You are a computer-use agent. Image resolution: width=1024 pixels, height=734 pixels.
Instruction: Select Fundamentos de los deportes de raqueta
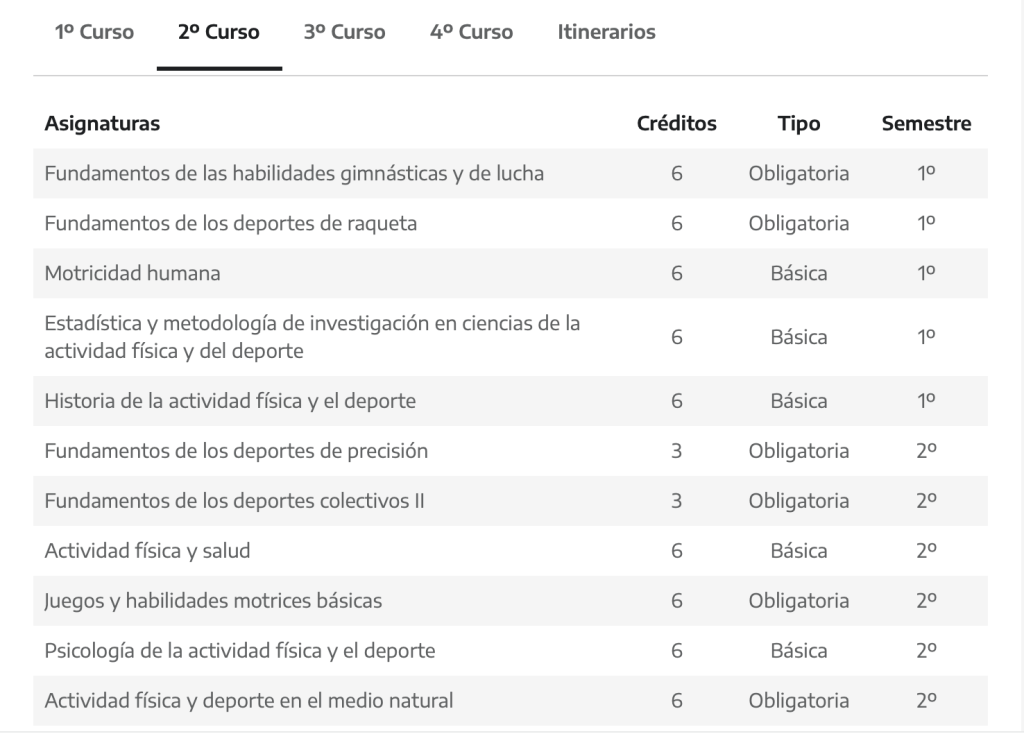[x=231, y=223]
